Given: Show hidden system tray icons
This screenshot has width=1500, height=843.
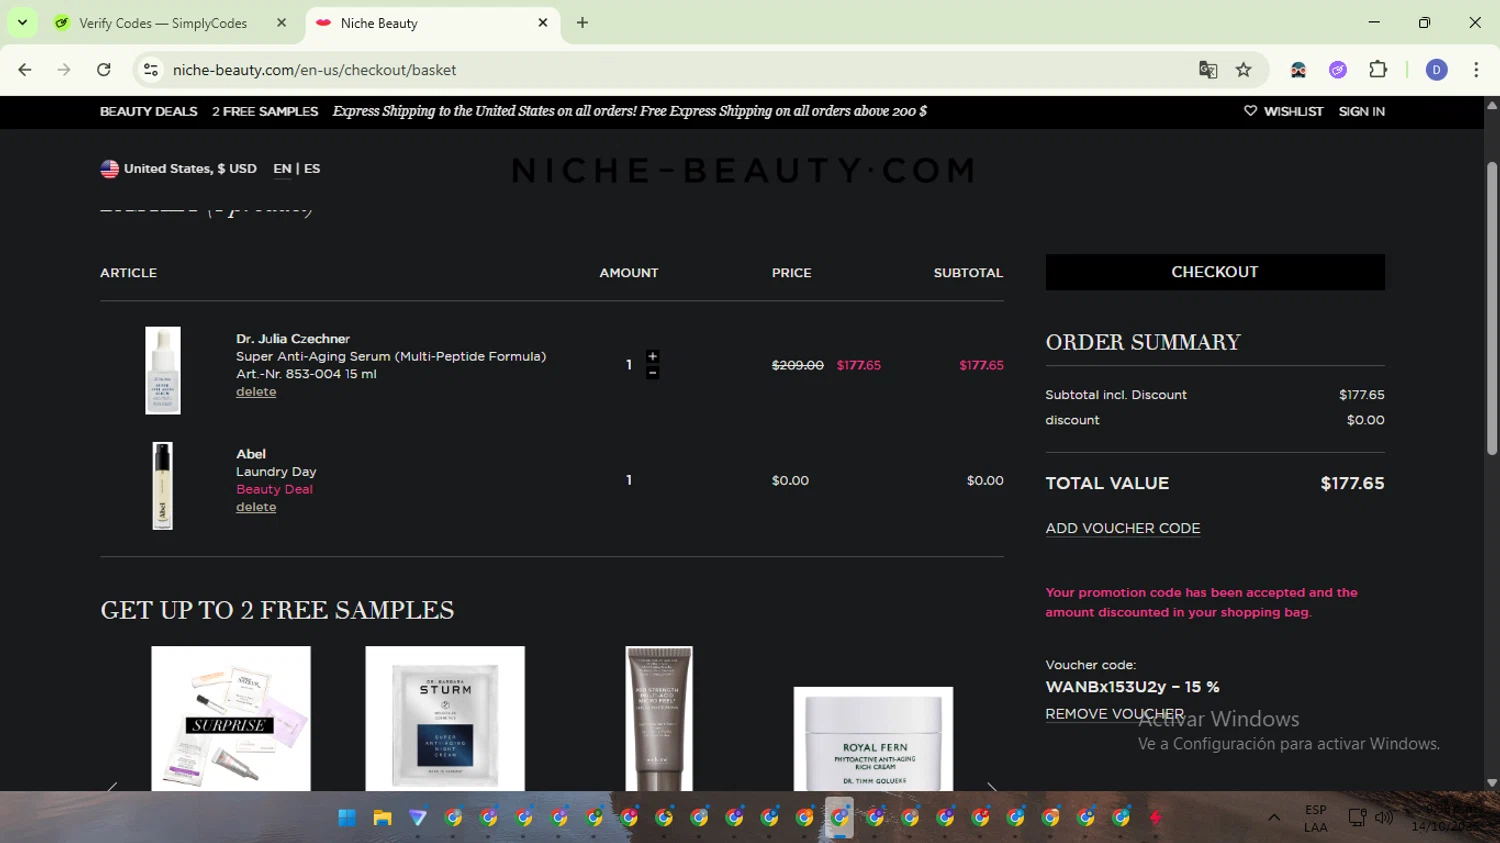Looking at the screenshot, I should [1274, 818].
